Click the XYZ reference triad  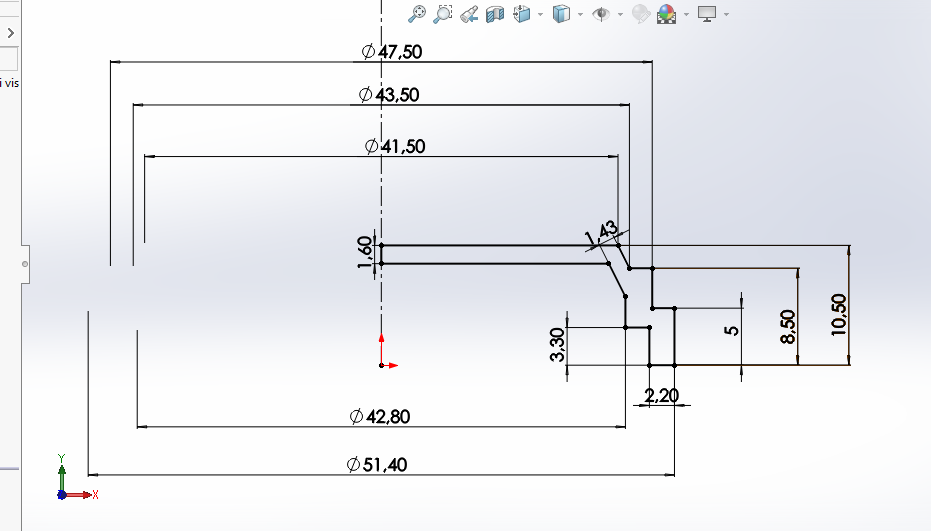pyautogui.click(x=76, y=478)
